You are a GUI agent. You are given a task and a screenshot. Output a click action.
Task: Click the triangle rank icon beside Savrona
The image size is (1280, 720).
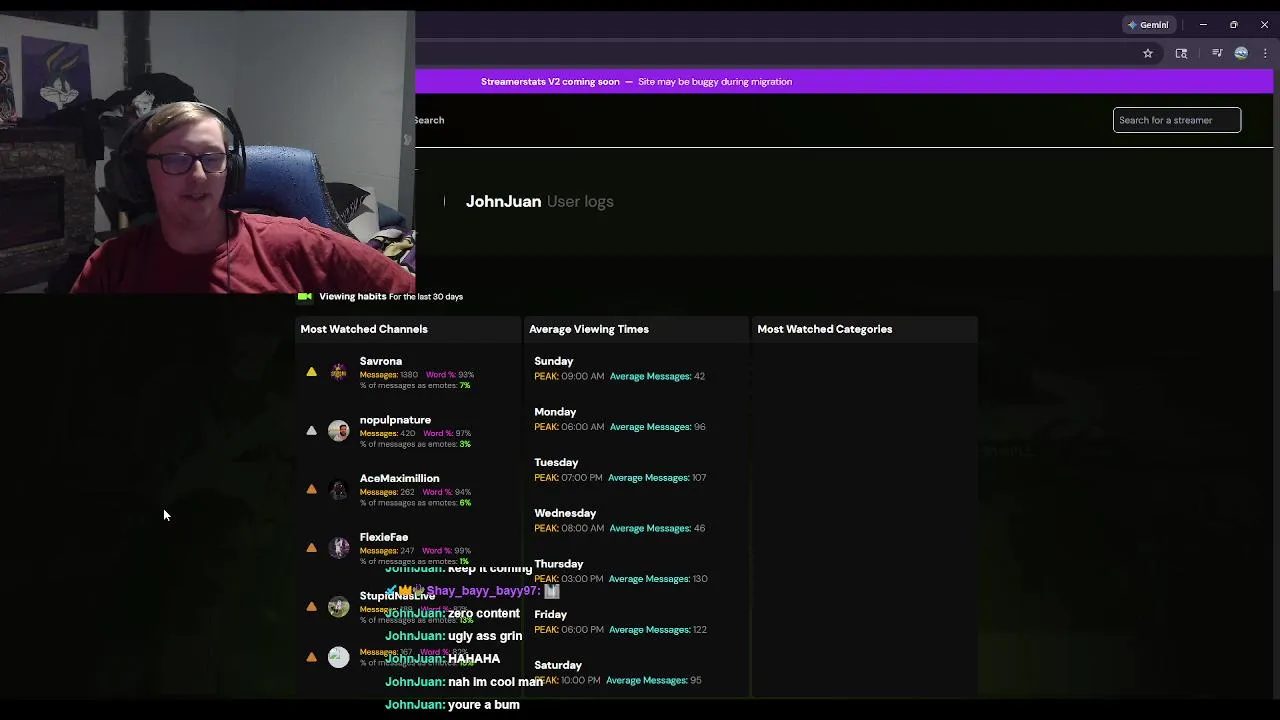pos(311,372)
